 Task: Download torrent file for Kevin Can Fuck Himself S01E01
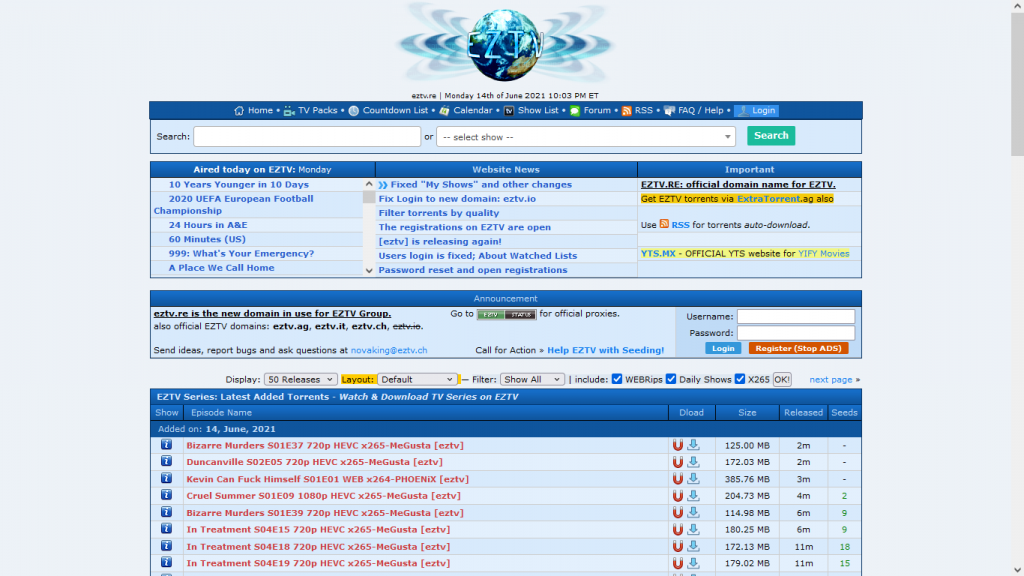[x=694, y=479]
